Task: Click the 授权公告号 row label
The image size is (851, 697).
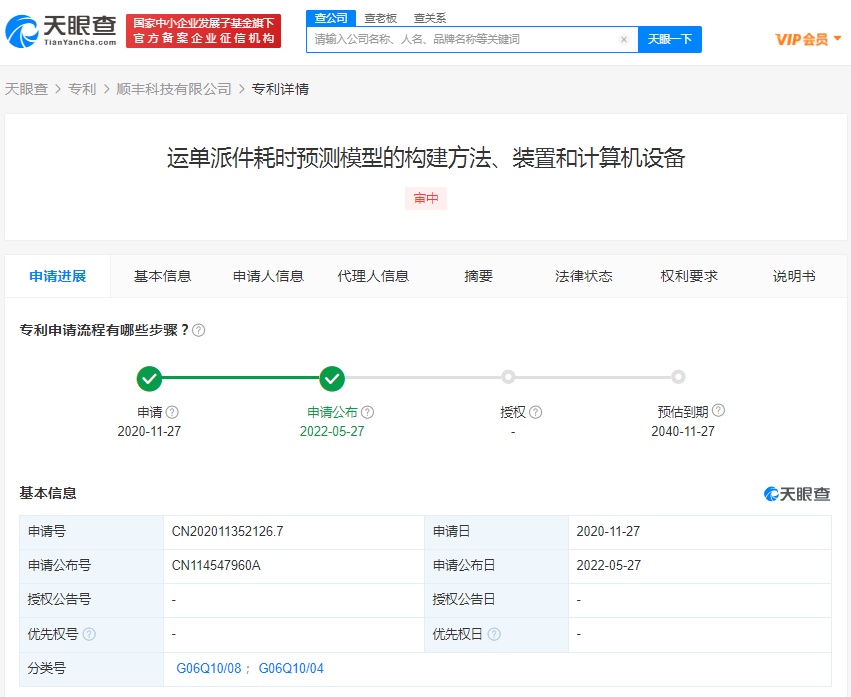Action: (x=59, y=600)
